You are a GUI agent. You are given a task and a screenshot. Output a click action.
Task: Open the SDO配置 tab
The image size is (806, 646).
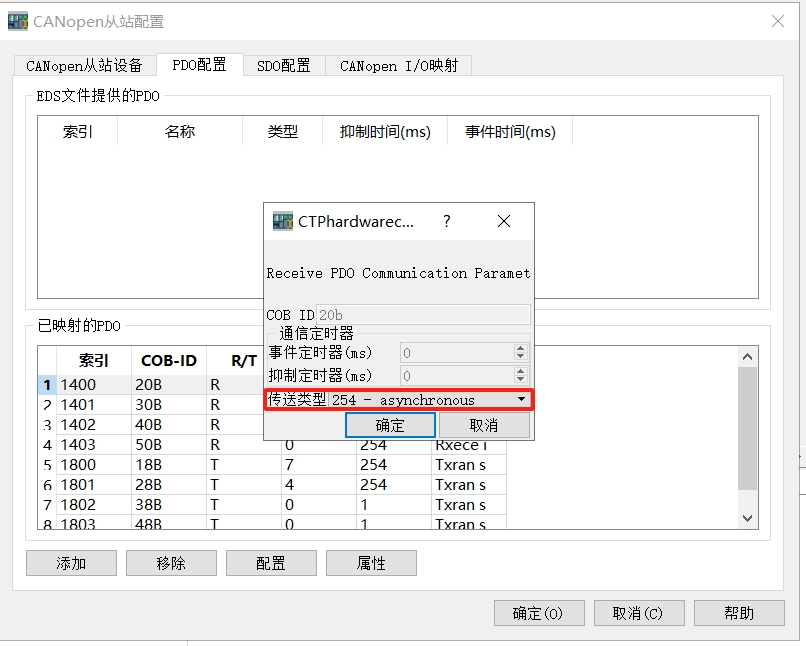click(x=284, y=65)
